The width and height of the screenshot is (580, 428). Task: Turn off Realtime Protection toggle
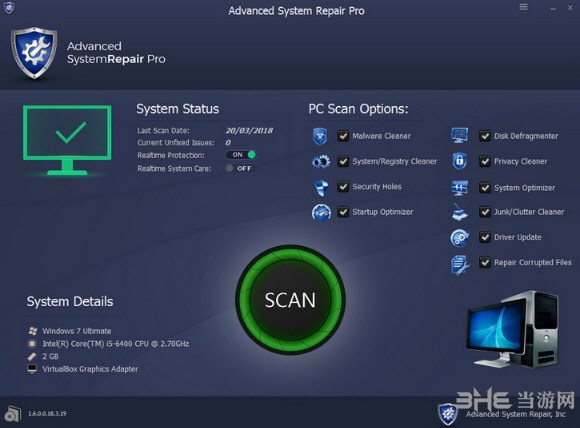click(x=241, y=155)
